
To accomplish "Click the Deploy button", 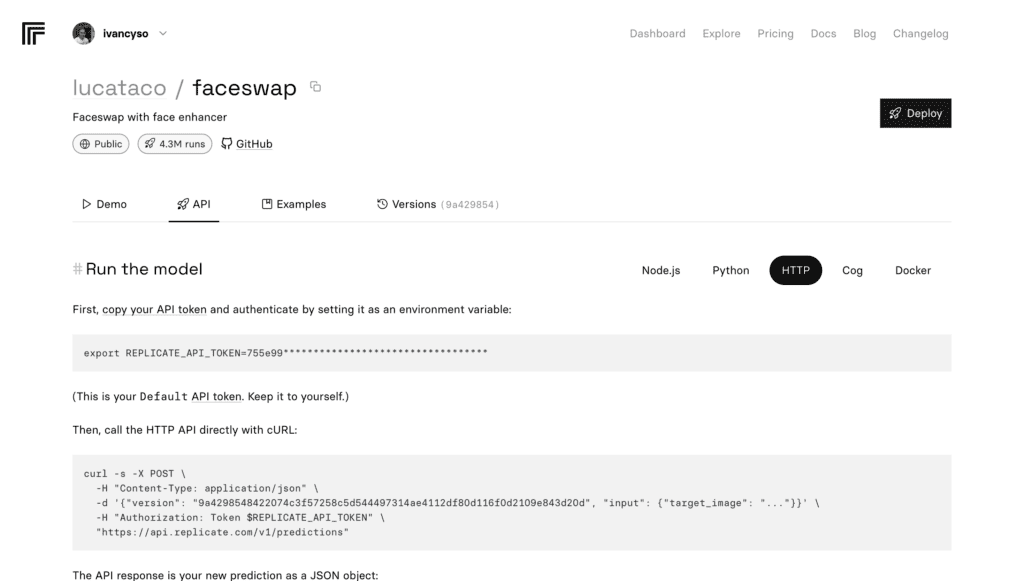I will [x=915, y=113].
